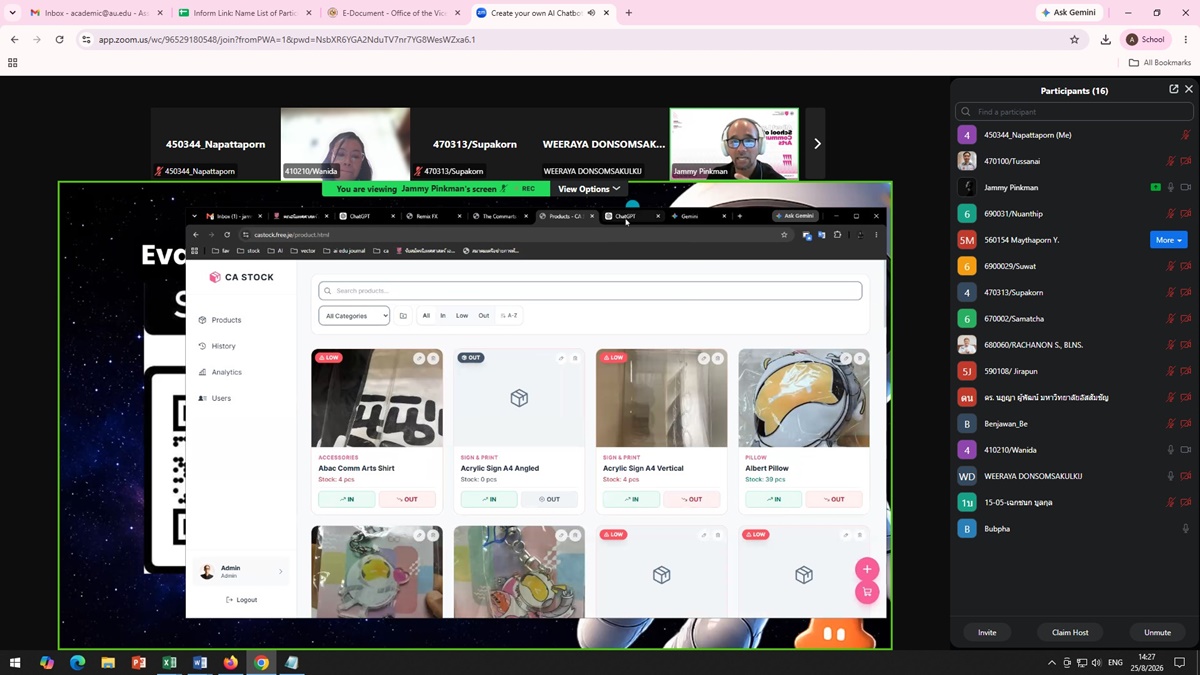Open Word from the Windows taskbar
Screen dimensions: 1200x675
pyautogui.click(x=200, y=662)
